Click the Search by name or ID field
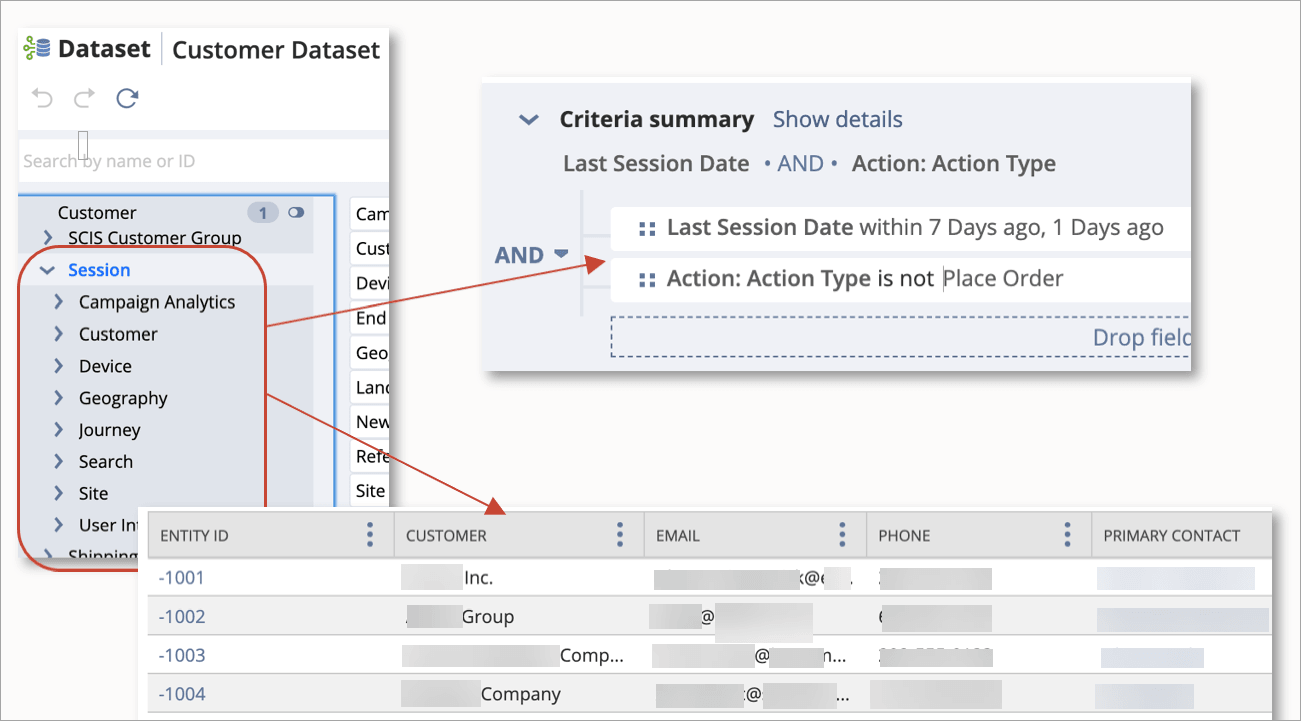Screen dimensions: 1301x721 point(204,161)
